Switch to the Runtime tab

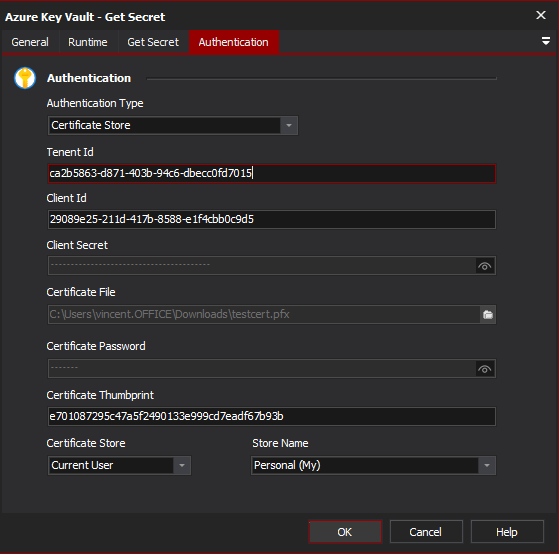(x=88, y=42)
